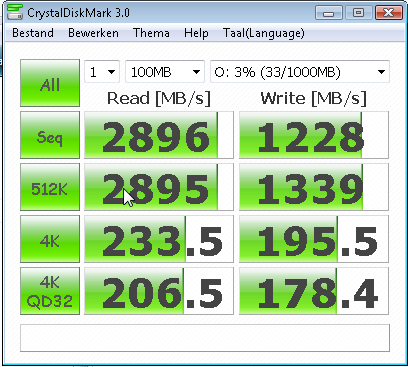Image resolution: width=408 pixels, height=367 pixels.
Task: Maximize the CrystalDiskMark window
Action: [359, 13]
